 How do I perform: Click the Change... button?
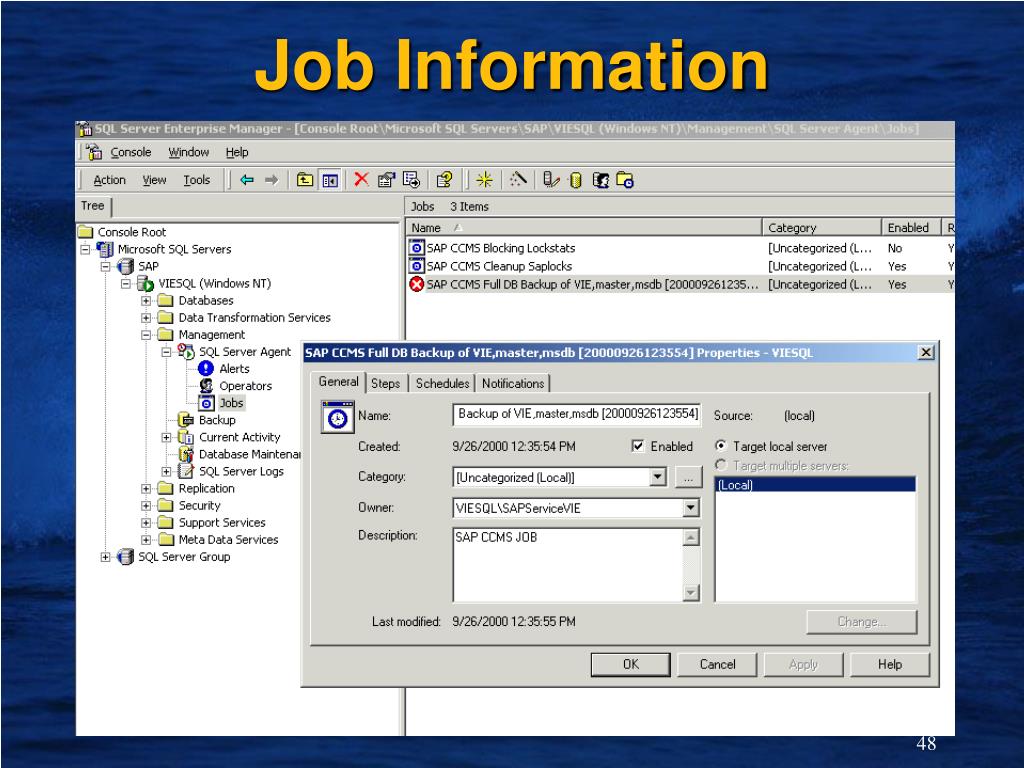(862, 622)
